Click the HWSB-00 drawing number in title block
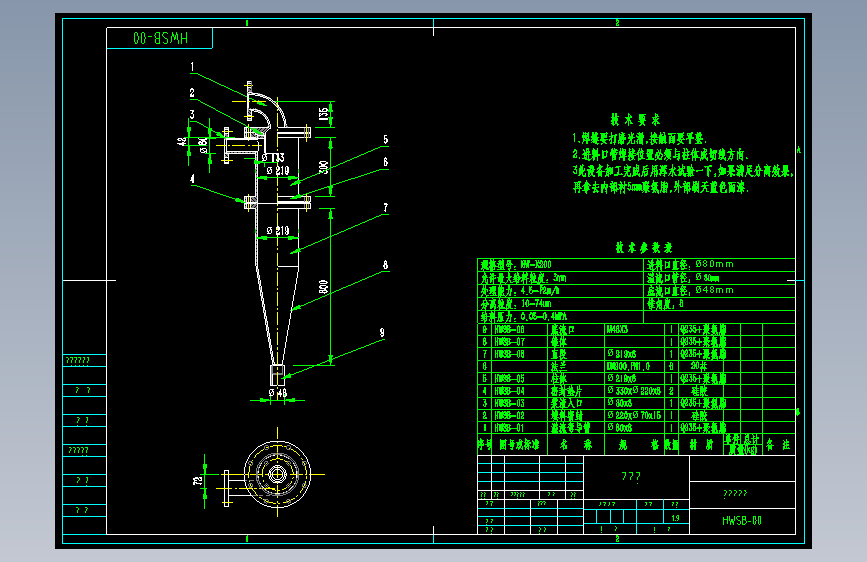 [741, 521]
